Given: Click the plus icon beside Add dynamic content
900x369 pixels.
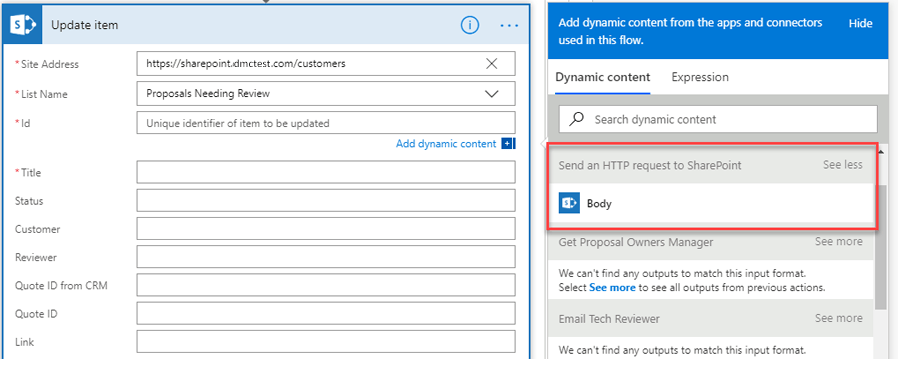Looking at the screenshot, I should point(509,143).
